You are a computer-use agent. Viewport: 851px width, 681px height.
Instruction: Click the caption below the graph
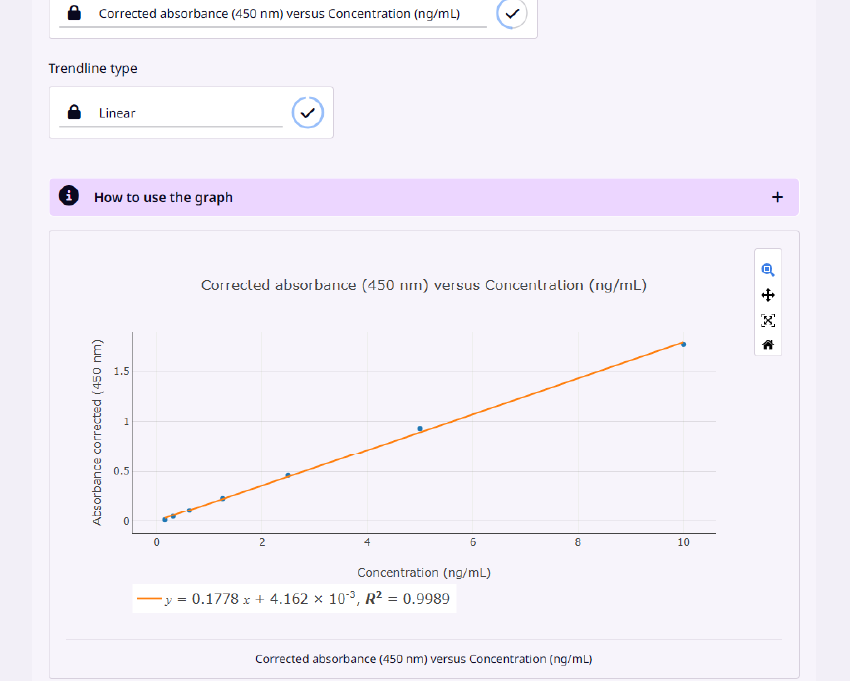[423, 659]
